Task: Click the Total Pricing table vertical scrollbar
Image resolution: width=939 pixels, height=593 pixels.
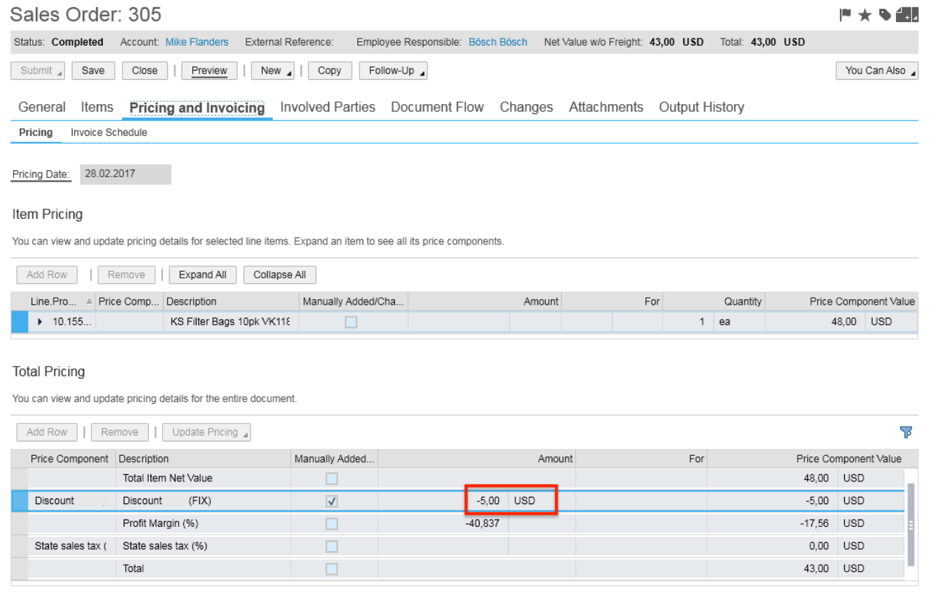Action: tap(911, 525)
